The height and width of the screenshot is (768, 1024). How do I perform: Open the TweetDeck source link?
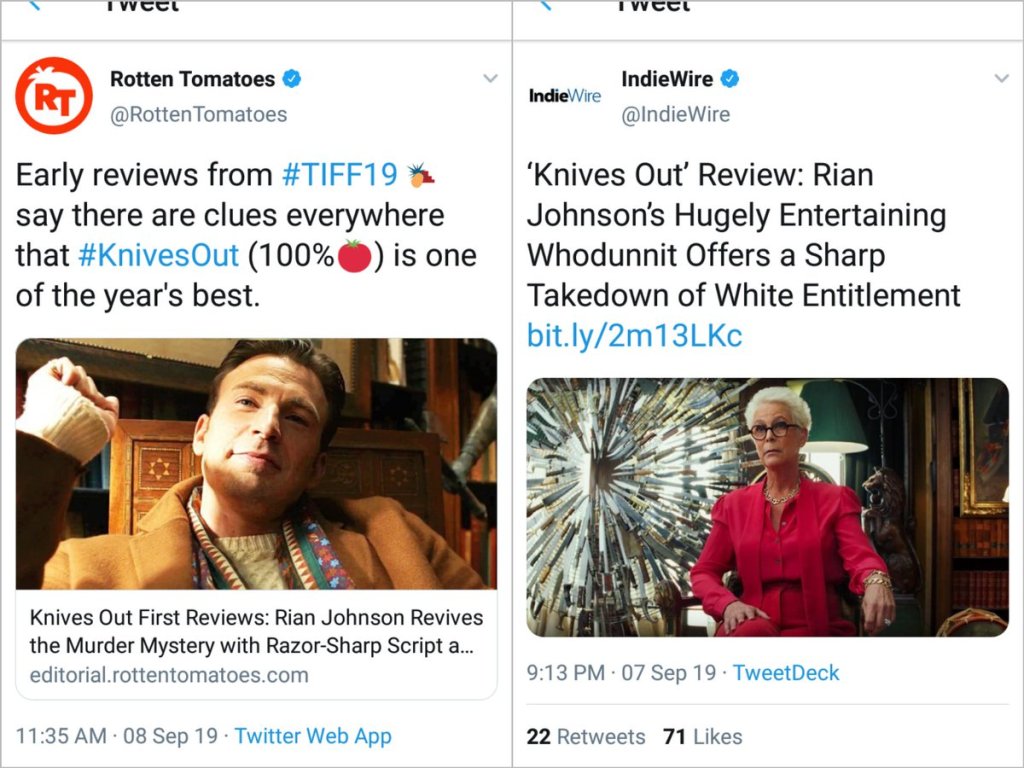[x=786, y=673]
